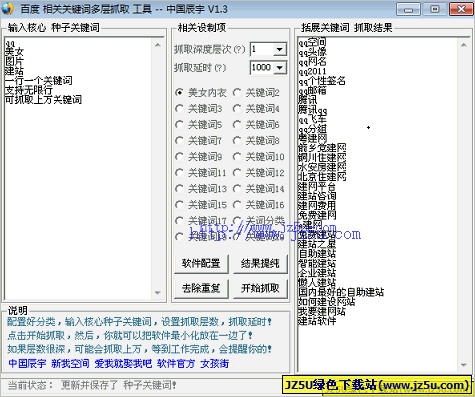Click down arrow of seed keywords scrollbar
The image size is (475, 397).
(x=158, y=293)
